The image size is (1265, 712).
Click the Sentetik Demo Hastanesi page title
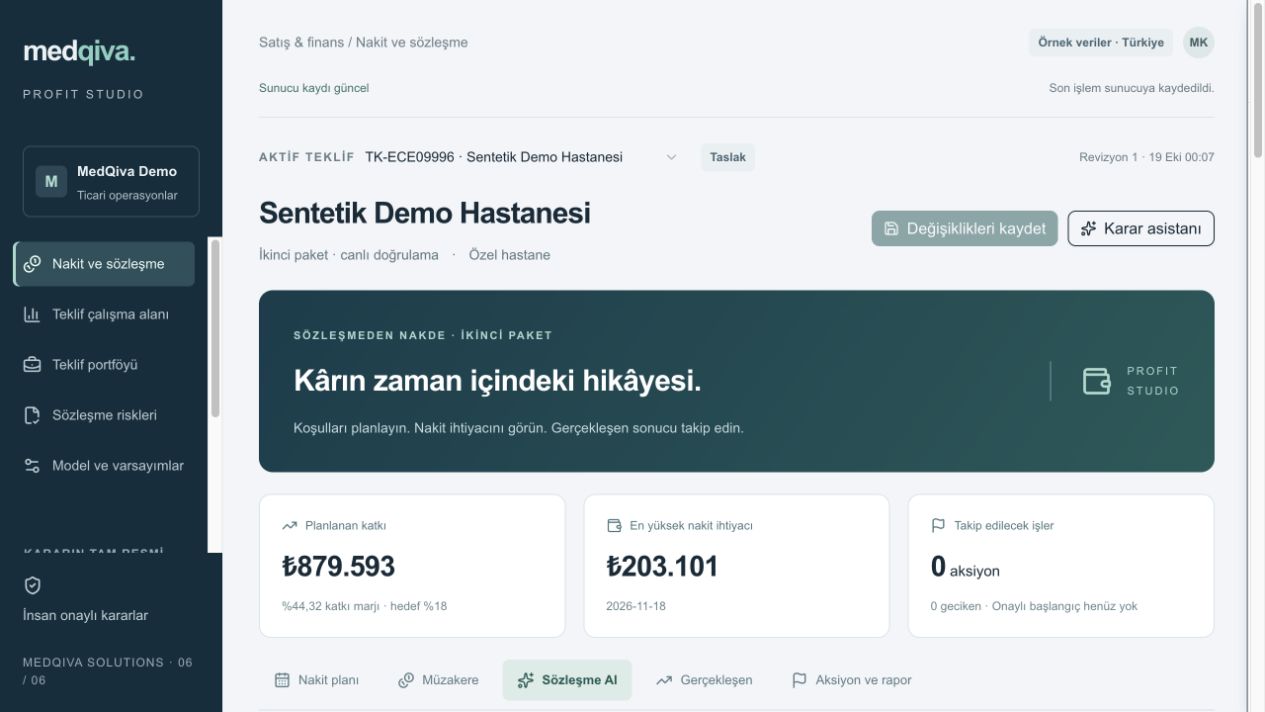pyautogui.click(x=425, y=213)
